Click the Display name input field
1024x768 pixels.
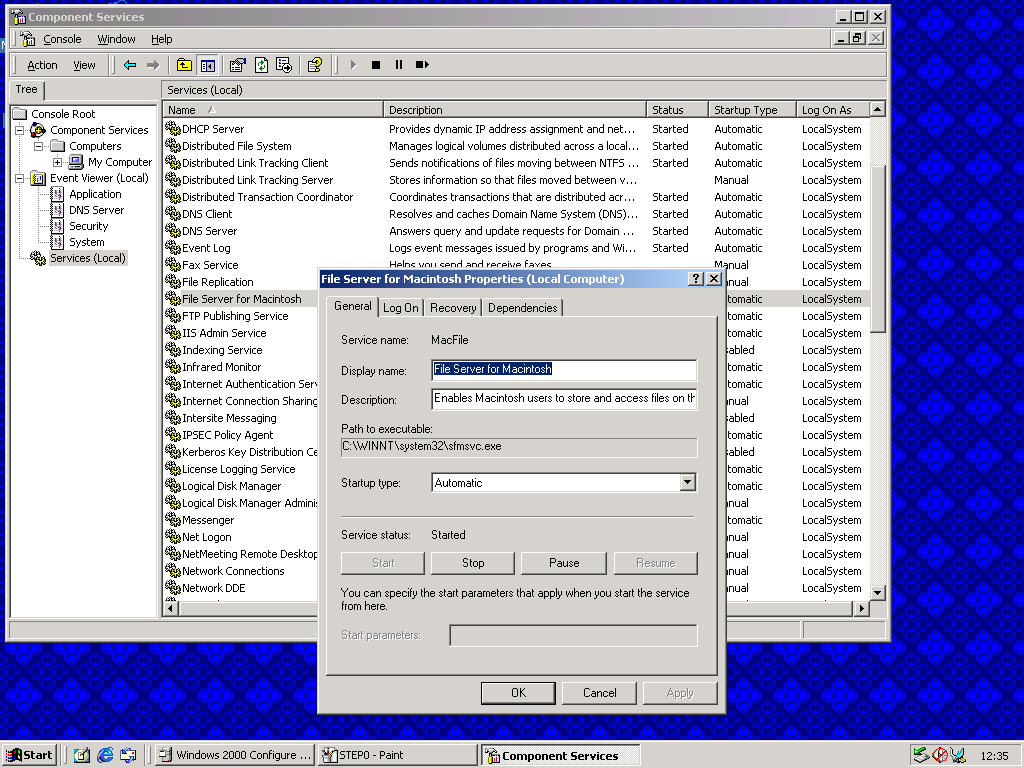(x=564, y=370)
